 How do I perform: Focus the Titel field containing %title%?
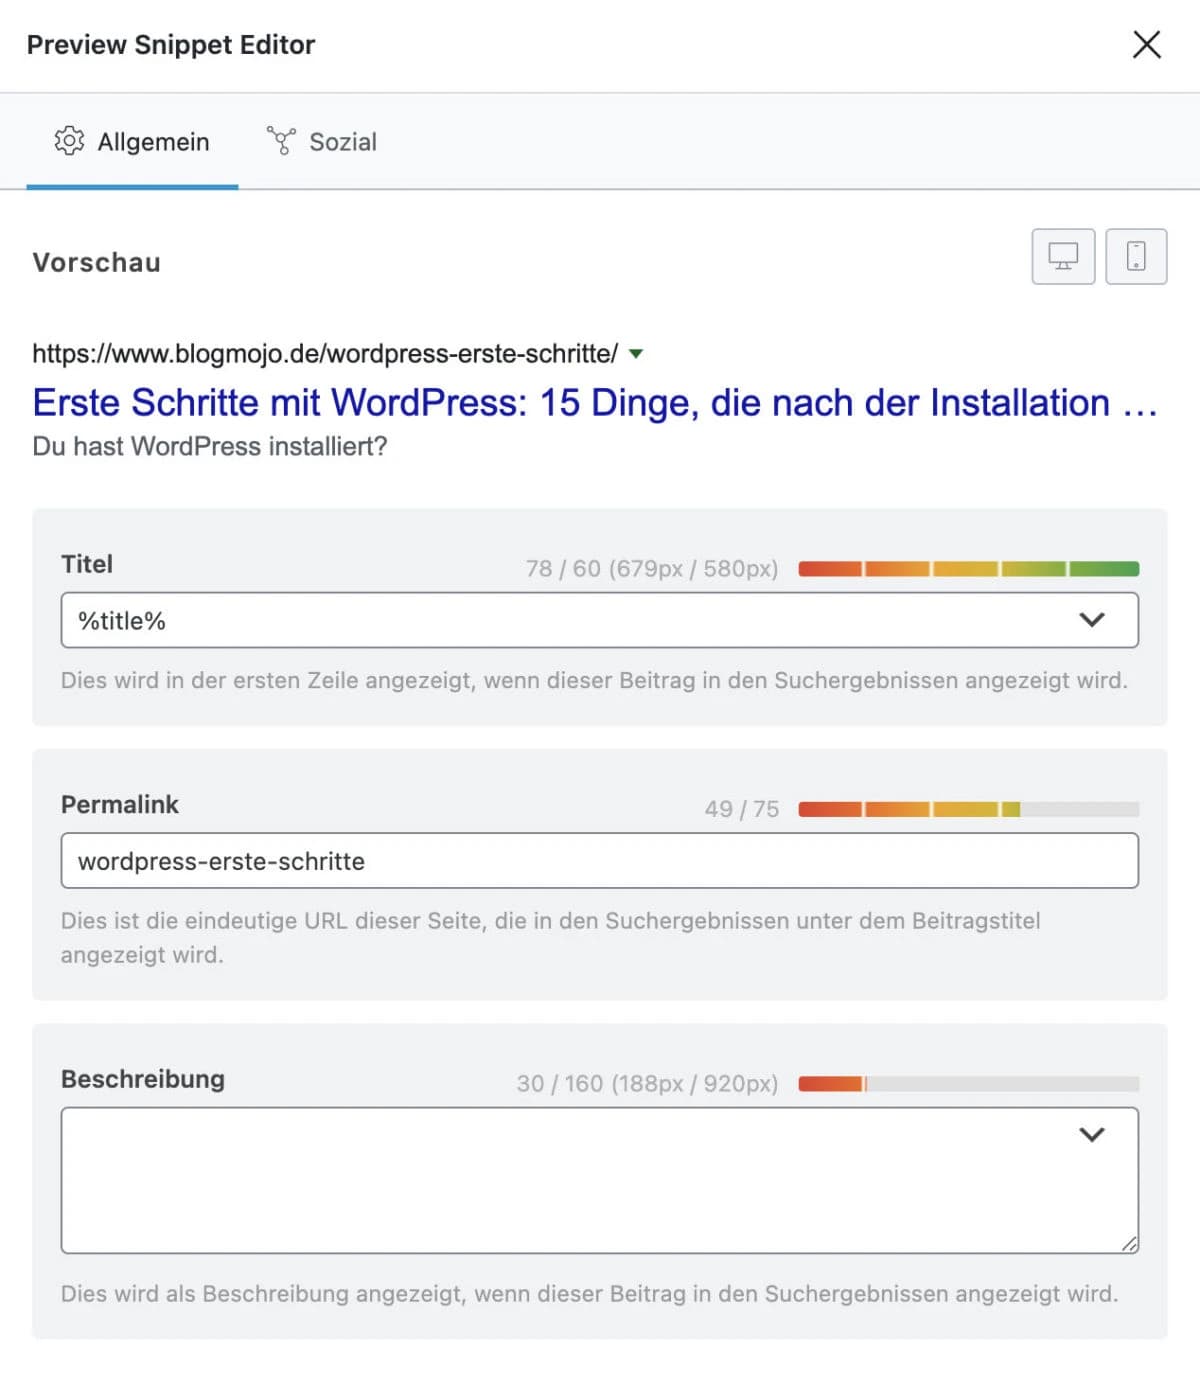point(560,621)
